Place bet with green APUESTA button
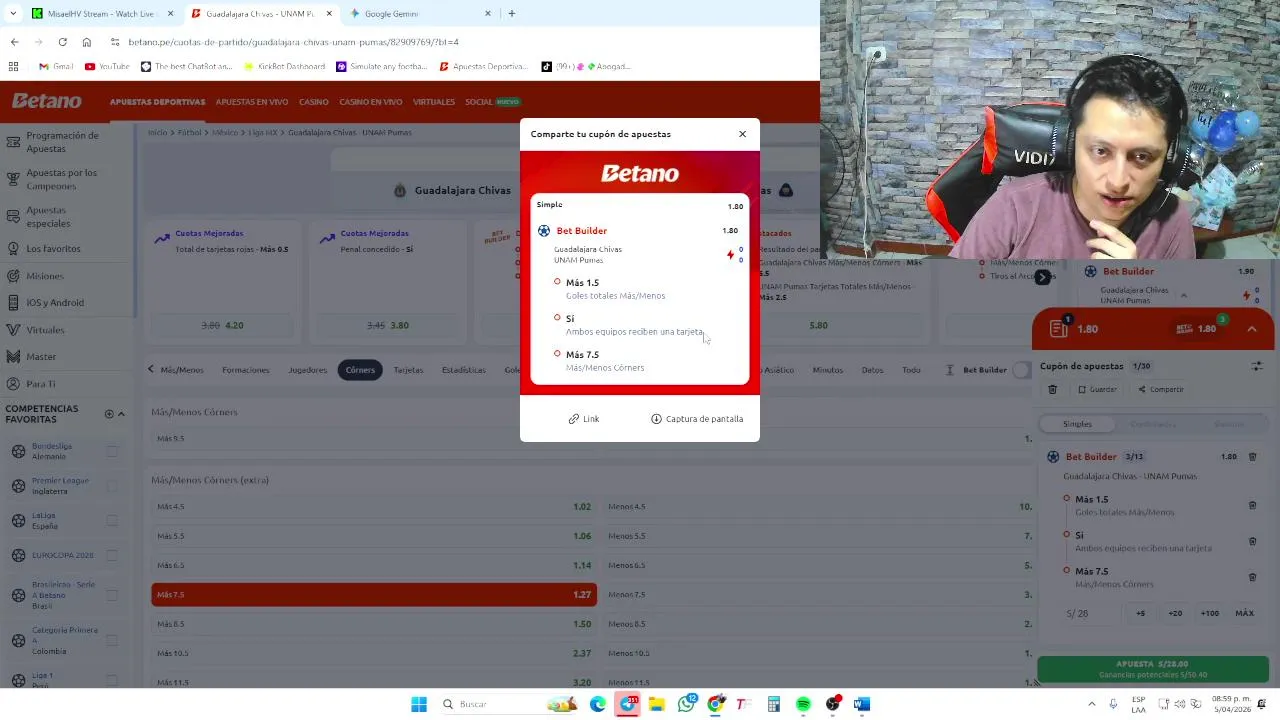This screenshot has width=1280, height=720. (x=1152, y=669)
